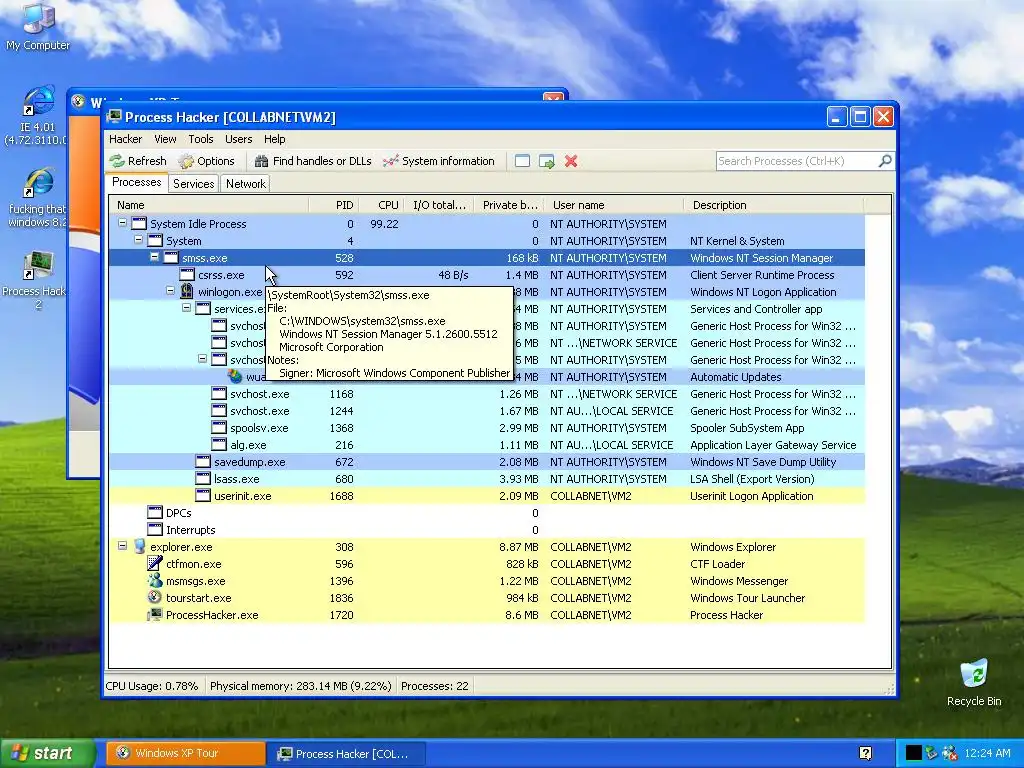Viewport: 1024px width, 768px height.
Task: Click the search magnifier icon
Action: coord(885,161)
